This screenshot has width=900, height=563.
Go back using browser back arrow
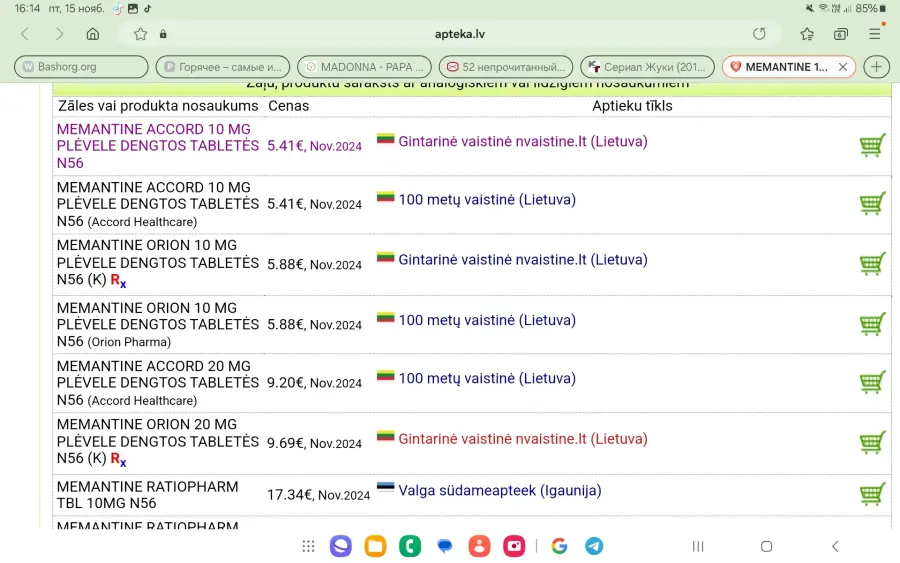coord(25,34)
